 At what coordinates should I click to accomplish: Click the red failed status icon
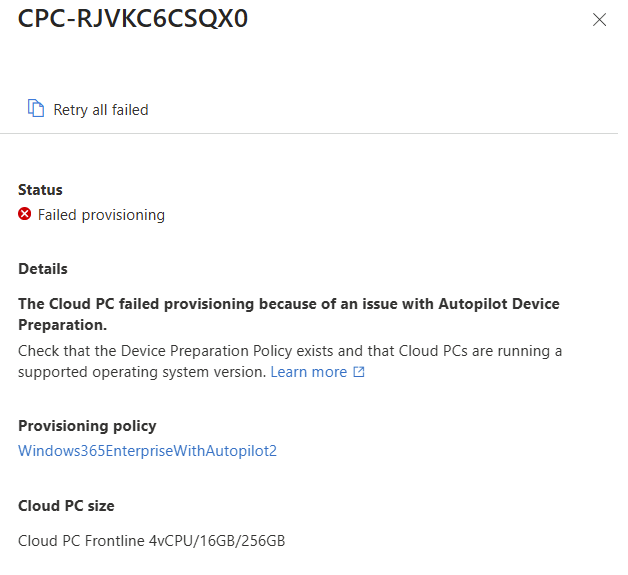tap(25, 214)
